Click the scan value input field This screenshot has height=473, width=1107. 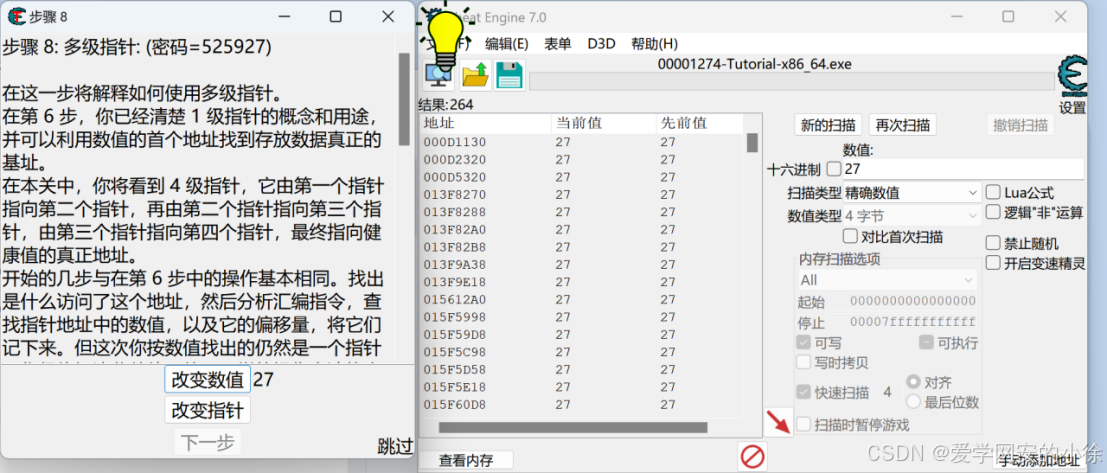(963, 169)
